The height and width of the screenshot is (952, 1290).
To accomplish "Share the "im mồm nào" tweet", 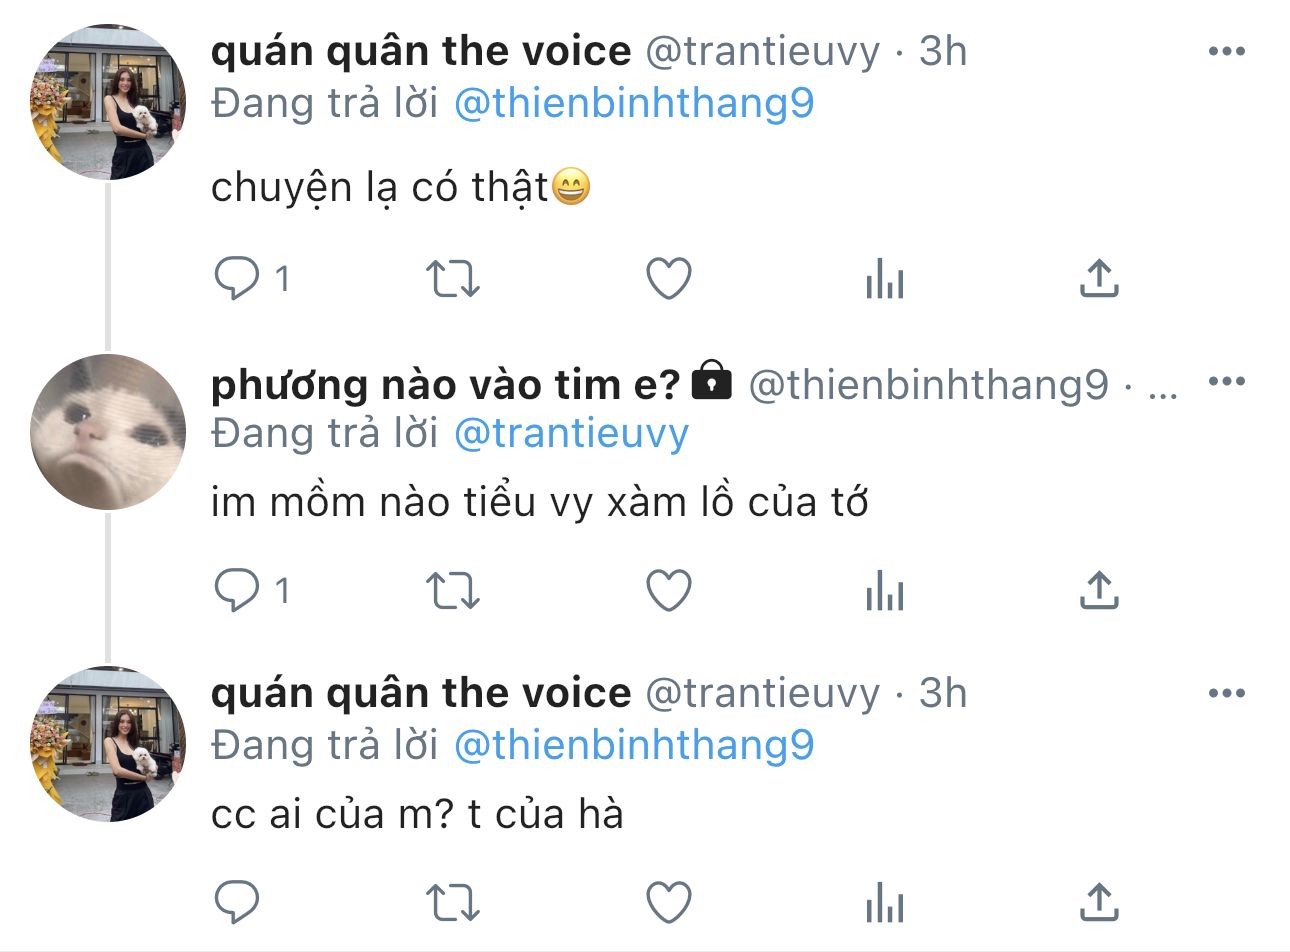I will coord(1098,591).
